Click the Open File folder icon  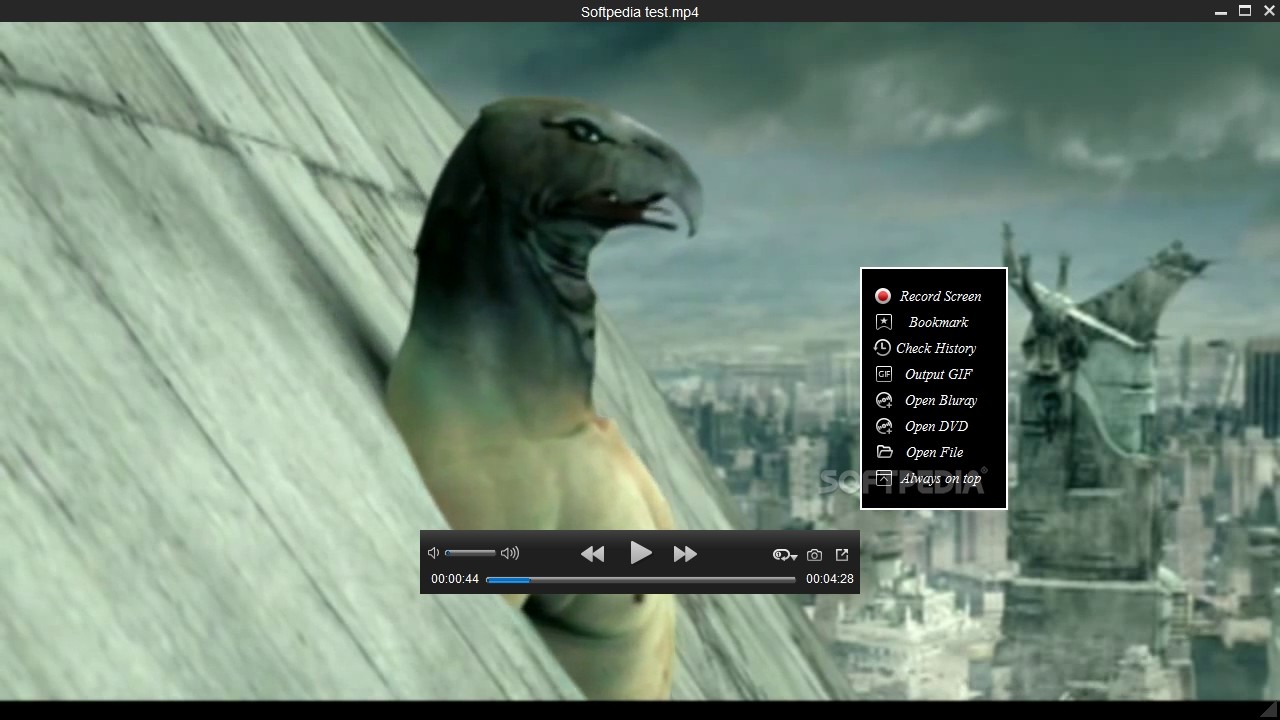(x=884, y=452)
